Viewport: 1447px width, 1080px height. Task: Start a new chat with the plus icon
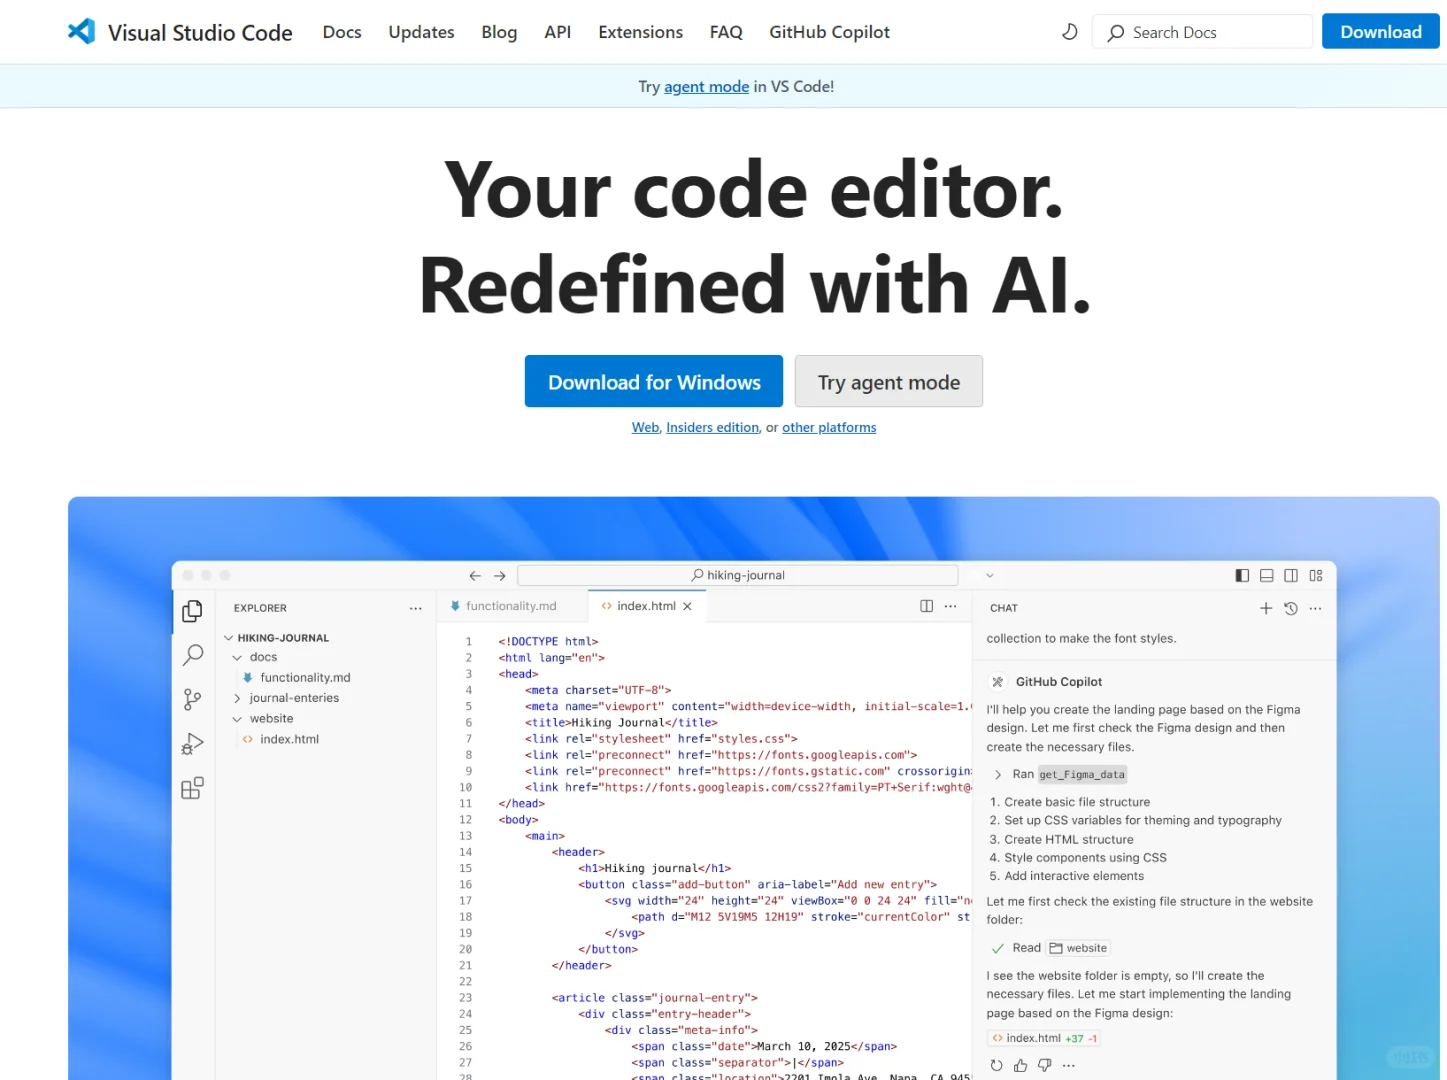(x=1265, y=608)
